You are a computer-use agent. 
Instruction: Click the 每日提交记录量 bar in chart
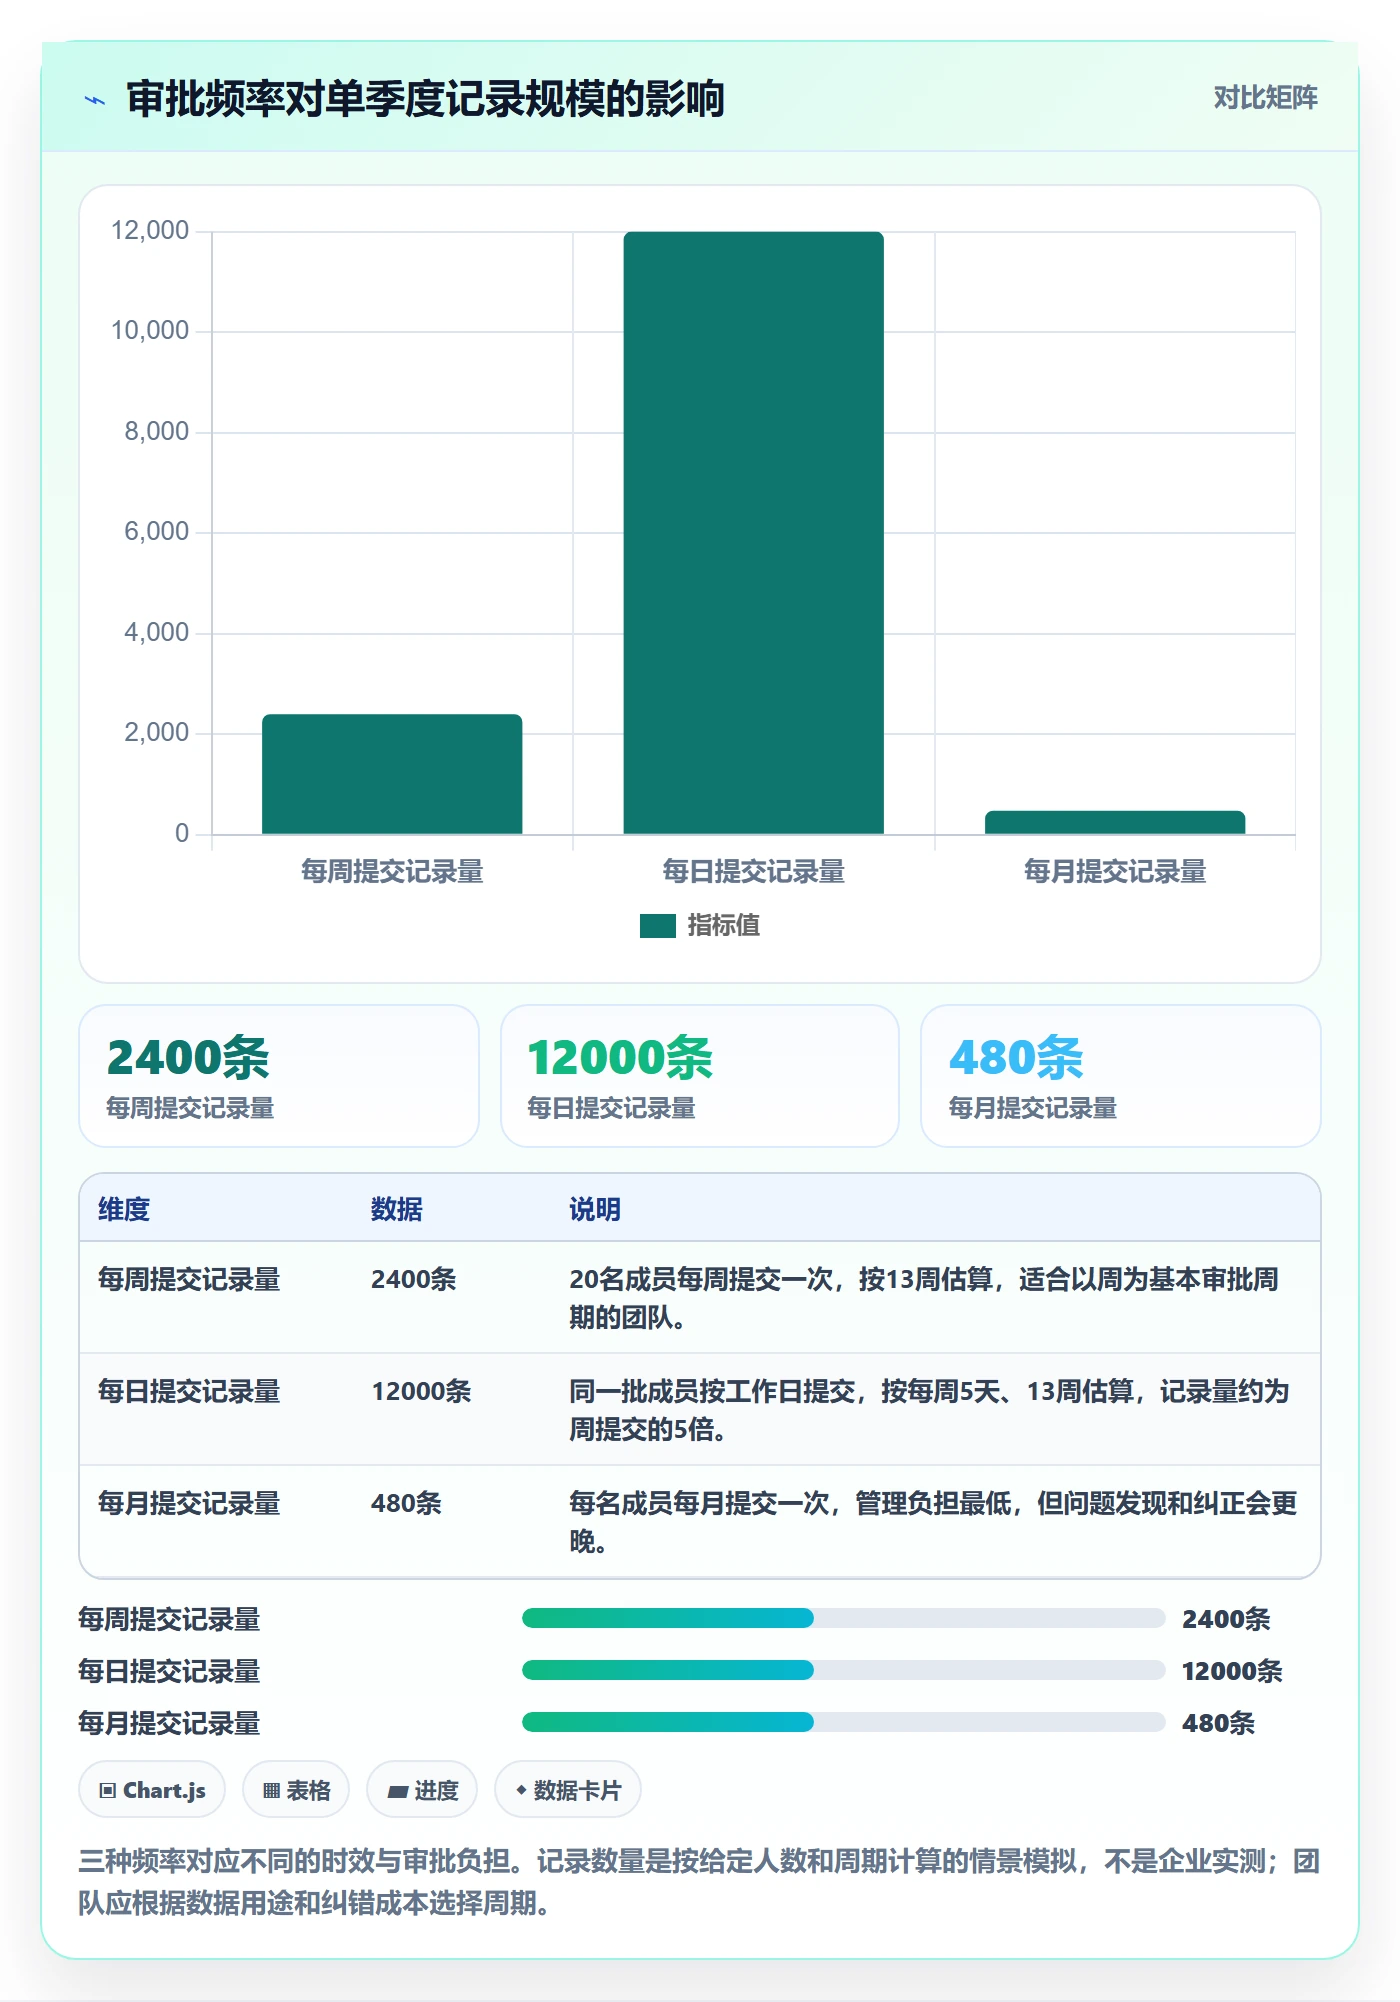(754, 533)
